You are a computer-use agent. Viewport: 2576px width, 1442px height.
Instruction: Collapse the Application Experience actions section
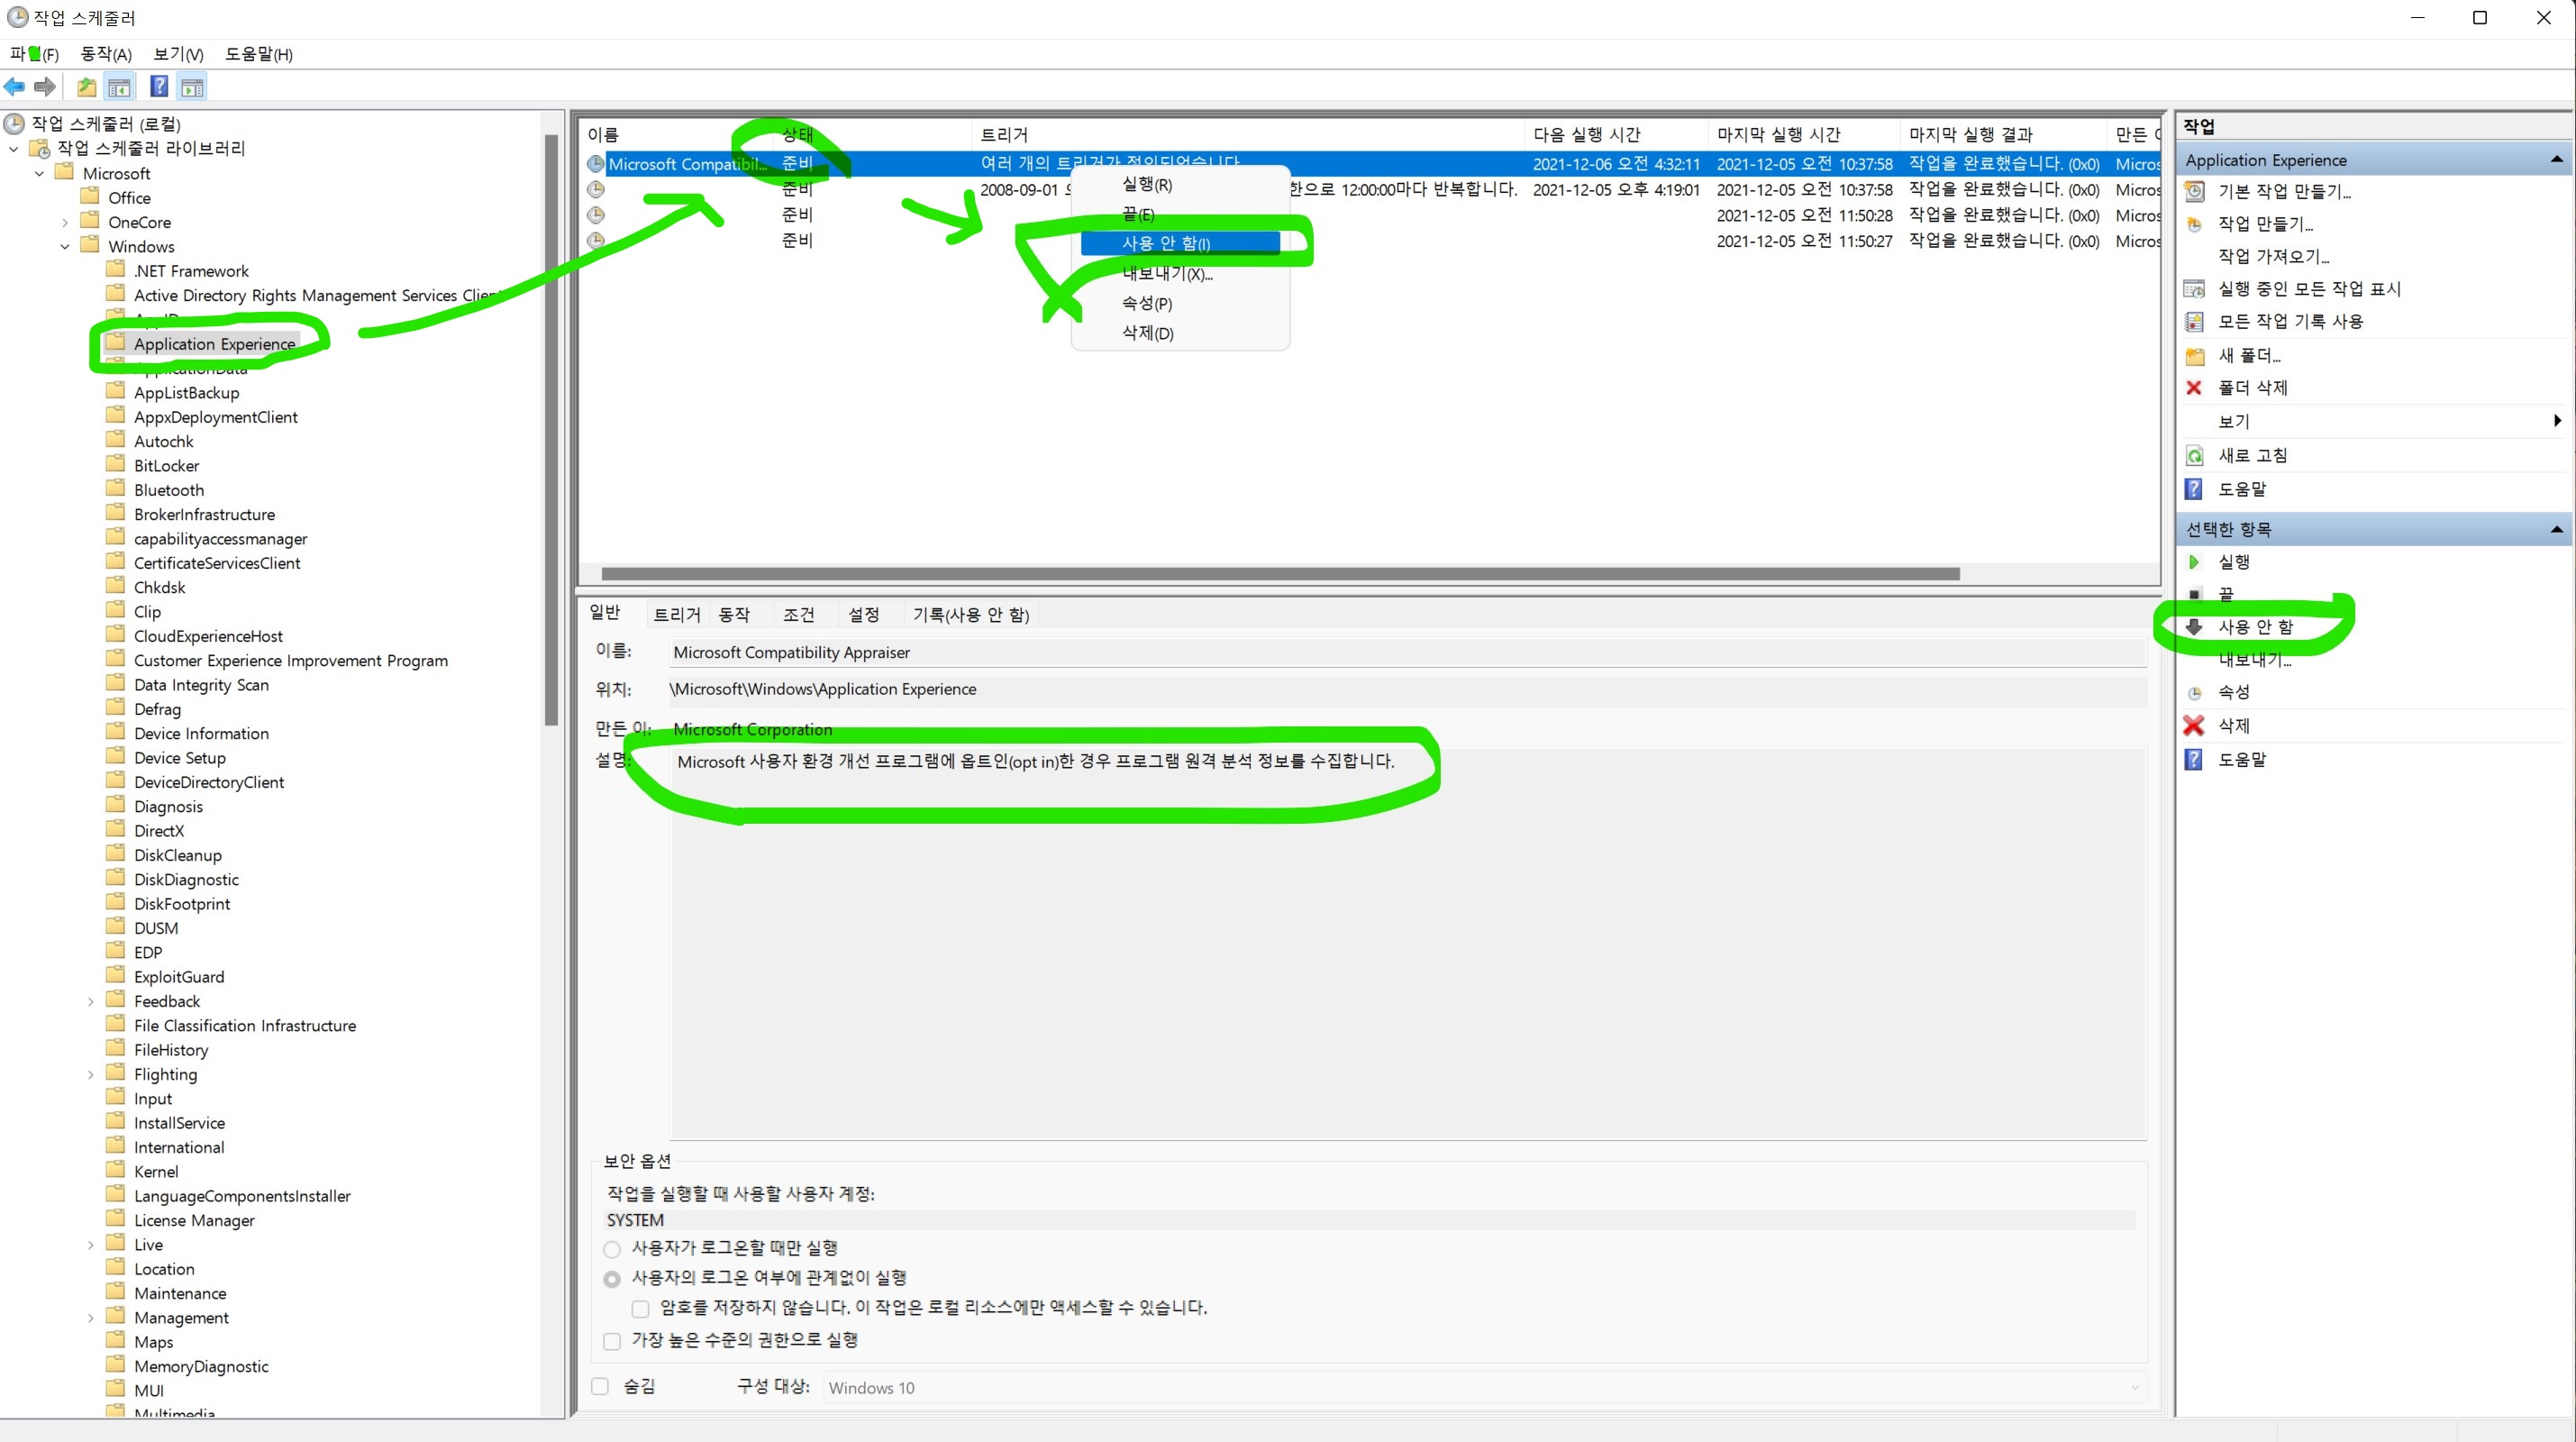pos(2556,160)
